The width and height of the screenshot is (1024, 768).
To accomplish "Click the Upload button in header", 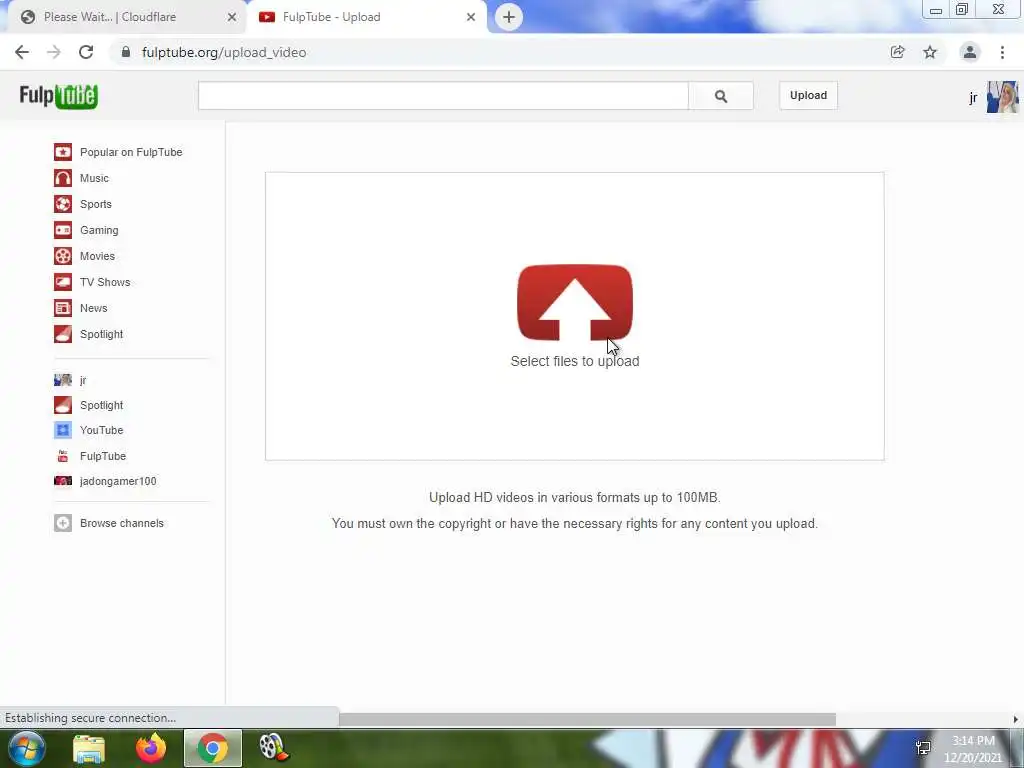I will [808, 95].
